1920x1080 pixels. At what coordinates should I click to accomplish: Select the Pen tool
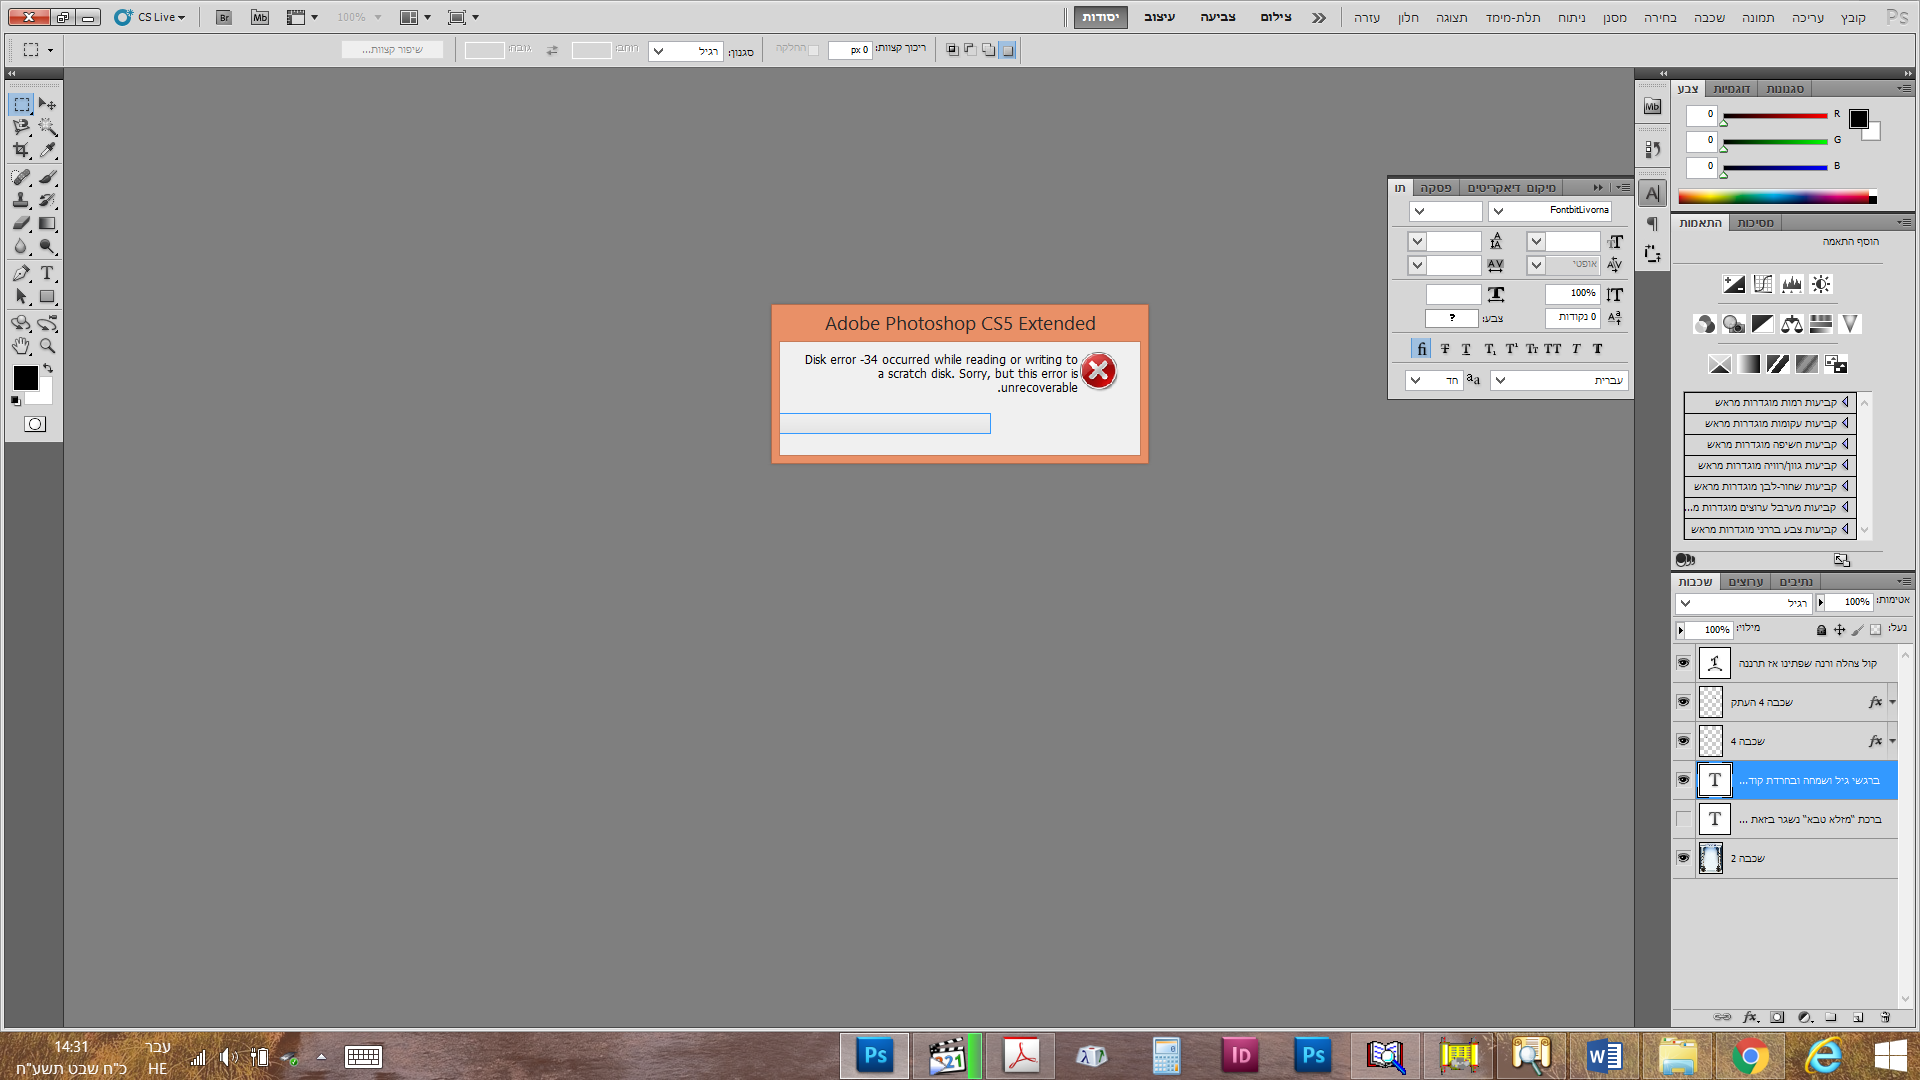click(x=21, y=273)
